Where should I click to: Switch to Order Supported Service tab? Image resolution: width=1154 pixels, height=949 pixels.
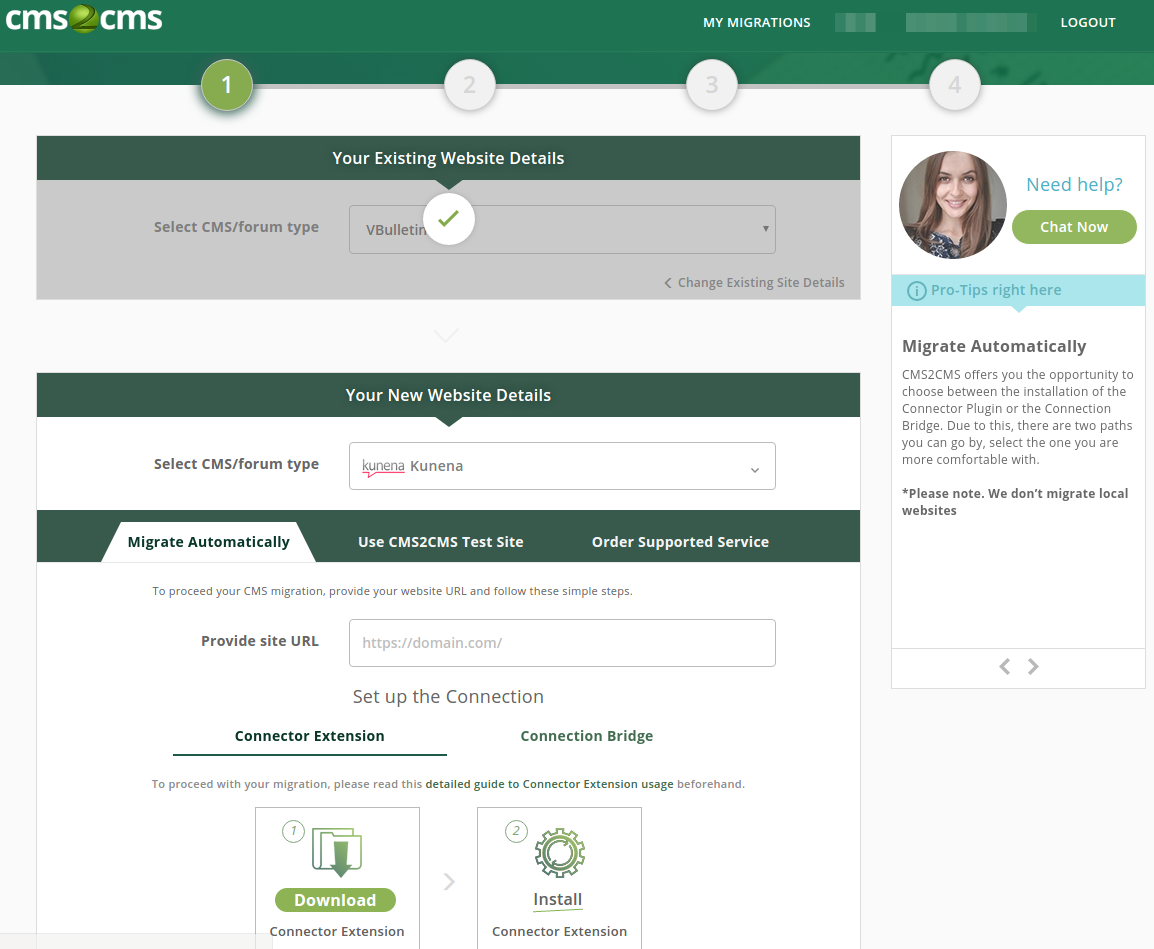680,542
